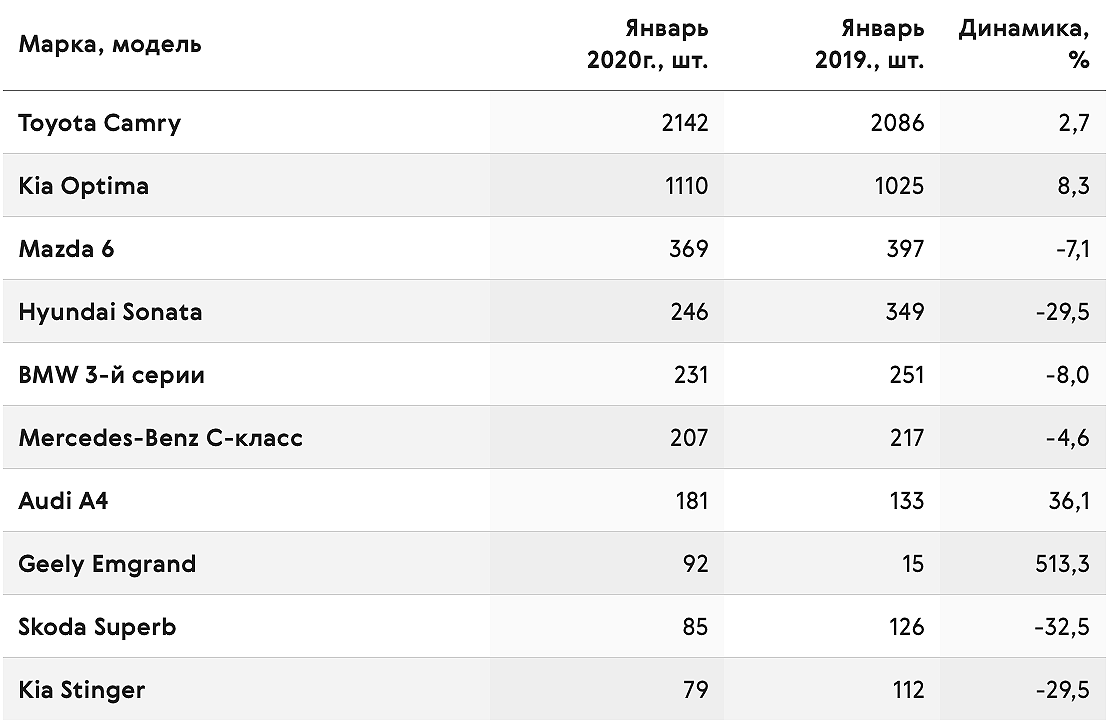Select the Geely Emgrand row label

pos(107,565)
